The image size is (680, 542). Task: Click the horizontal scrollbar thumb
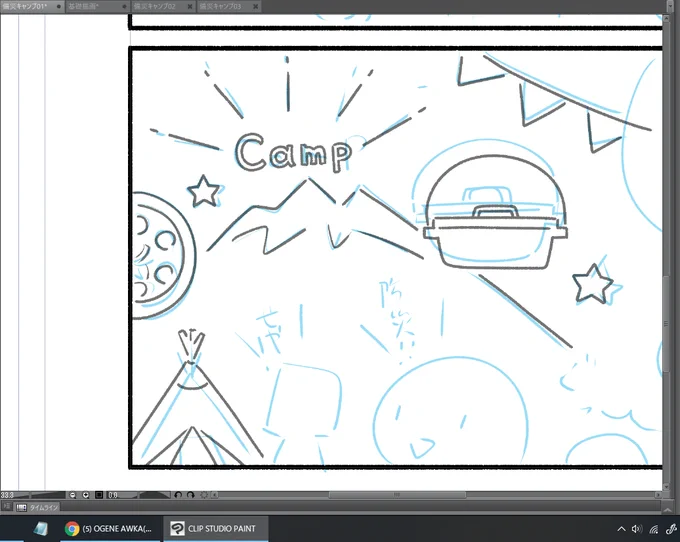click(397, 495)
